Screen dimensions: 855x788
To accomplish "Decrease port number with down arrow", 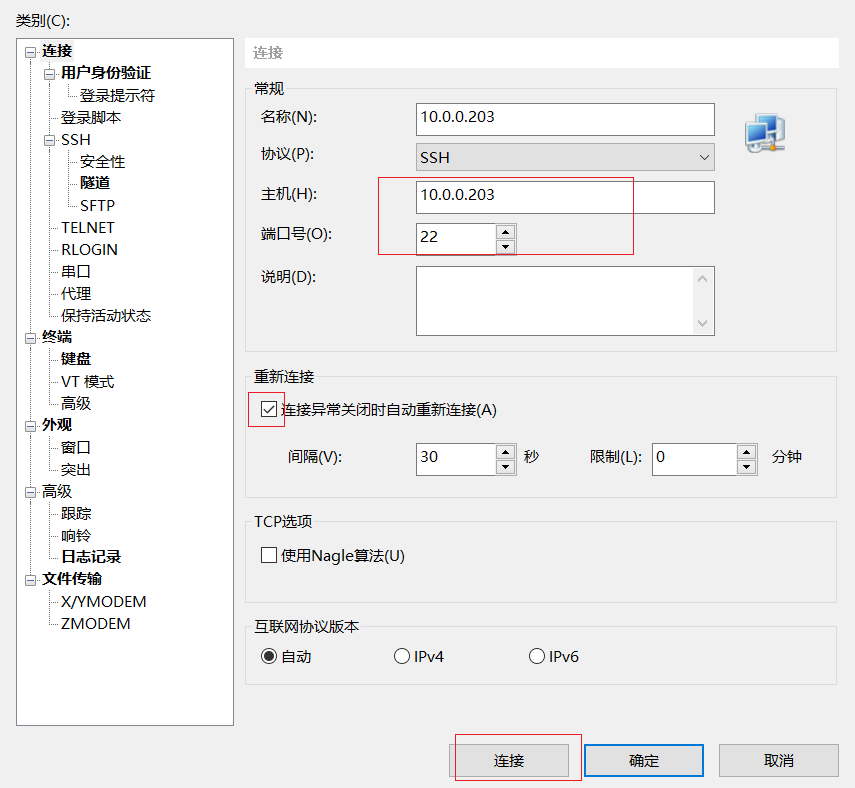I will click(506, 246).
